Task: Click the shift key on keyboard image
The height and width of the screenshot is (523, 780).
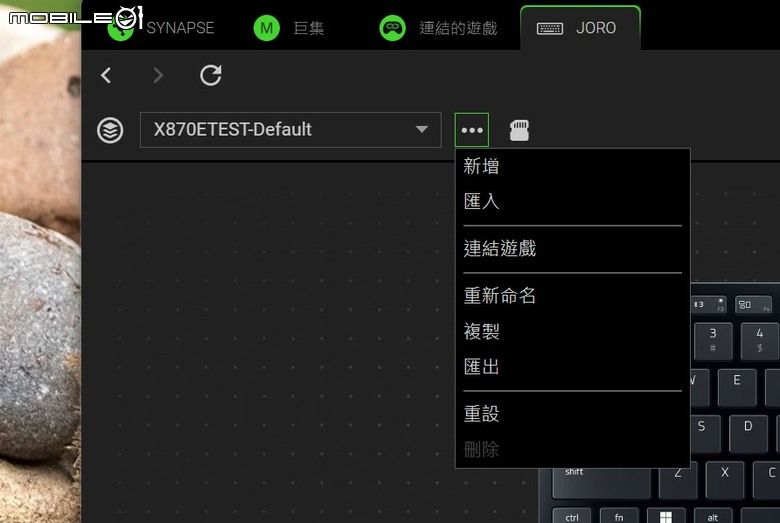Action: tap(601, 483)
